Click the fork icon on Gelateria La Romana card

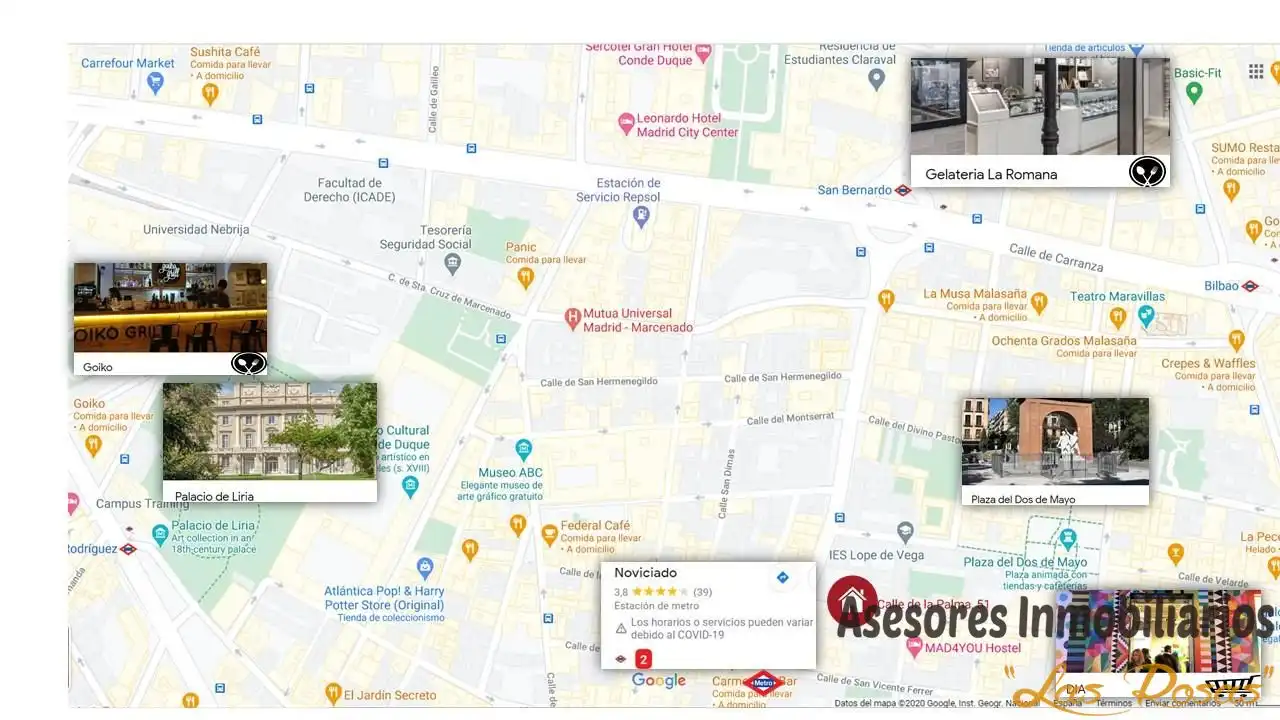coord(1148,172)
